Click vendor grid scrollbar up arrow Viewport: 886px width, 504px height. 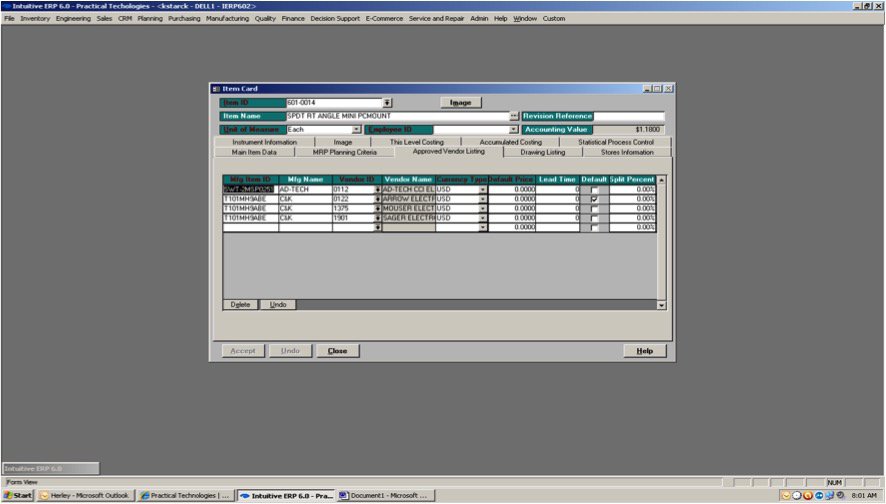(662, 180)
